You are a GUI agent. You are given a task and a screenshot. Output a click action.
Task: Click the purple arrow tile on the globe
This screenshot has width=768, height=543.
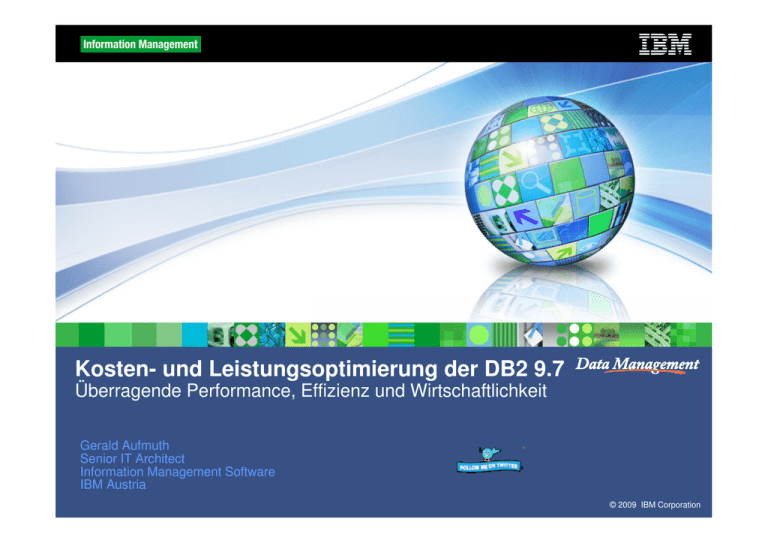click(x=525, y=215)
